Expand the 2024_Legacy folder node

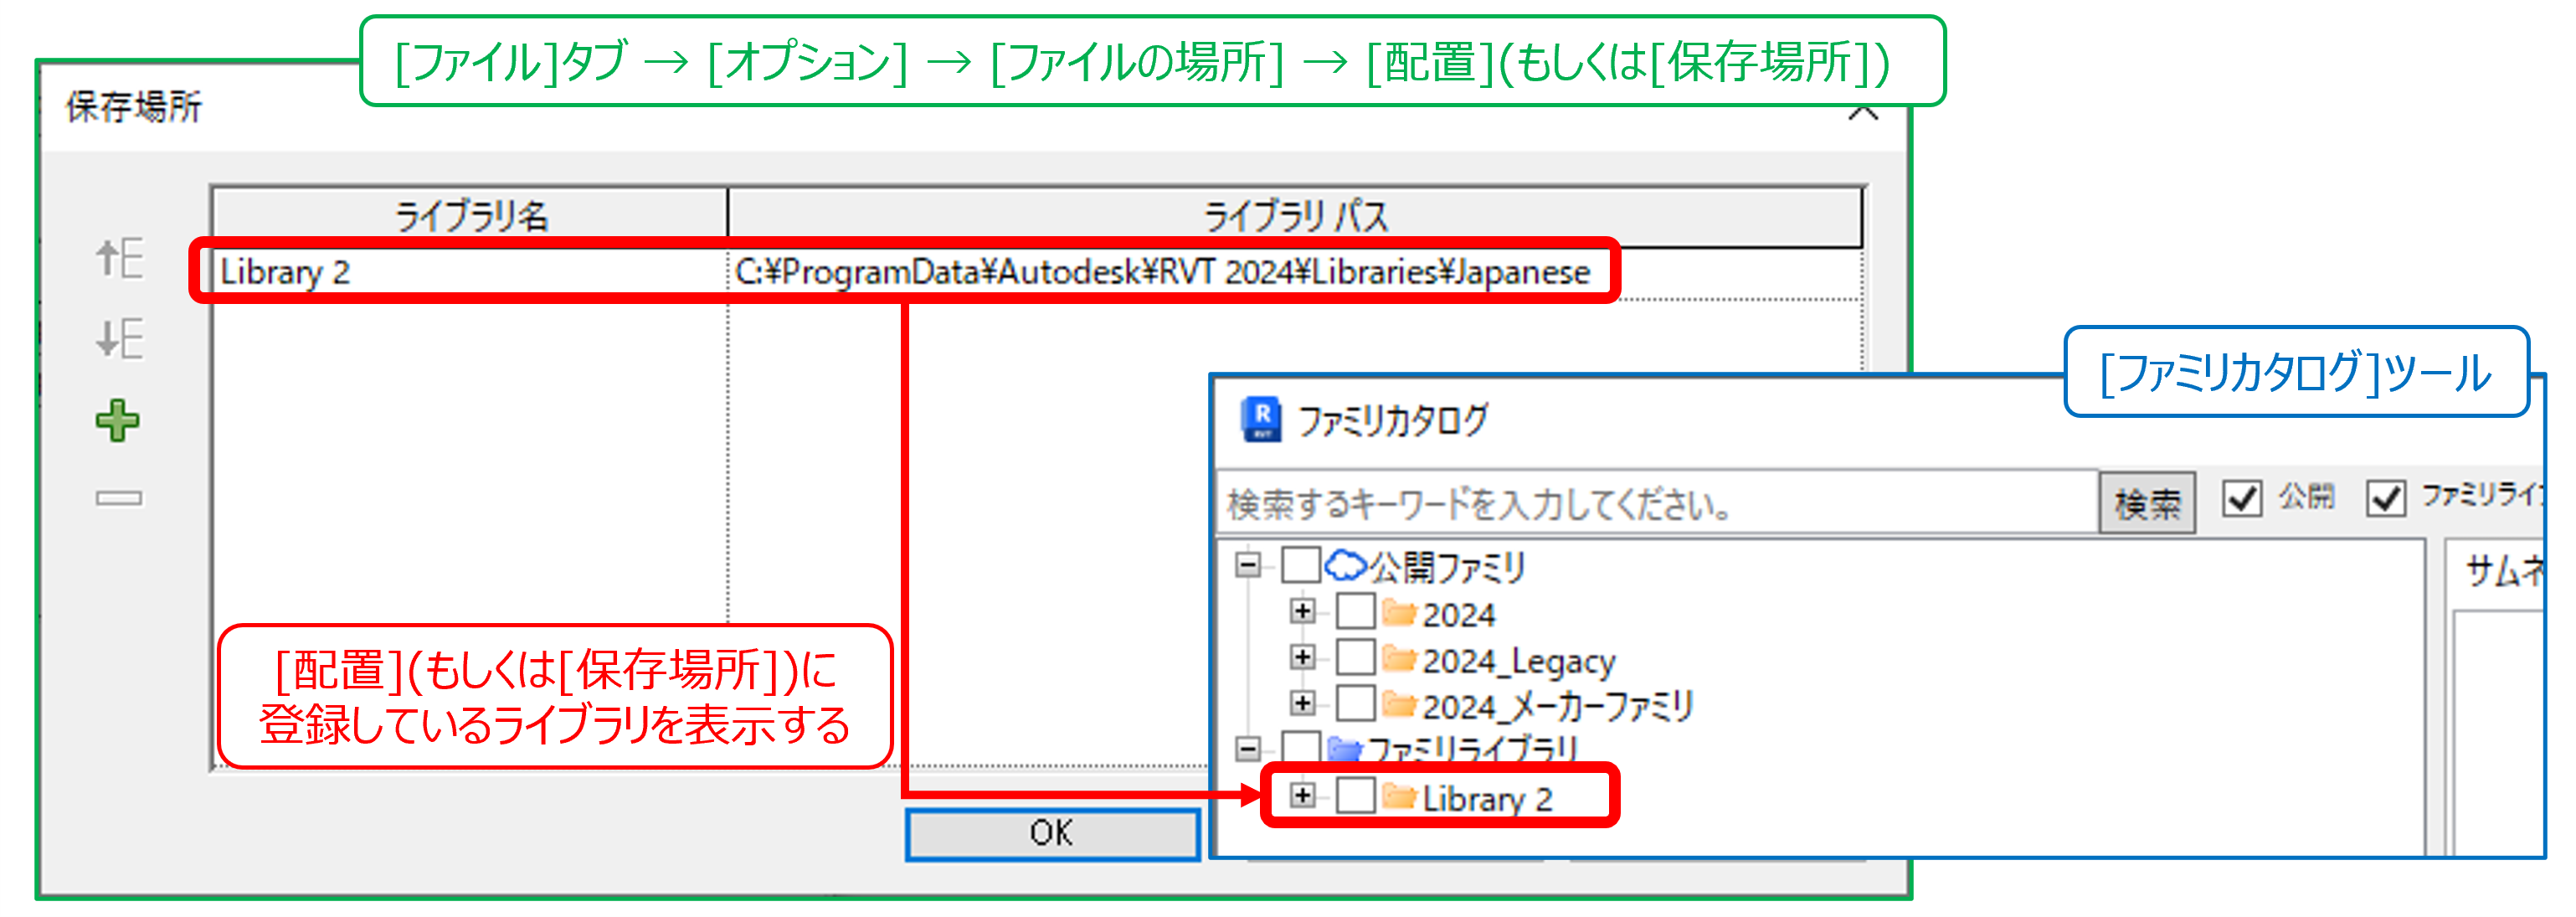(1302, 658)
